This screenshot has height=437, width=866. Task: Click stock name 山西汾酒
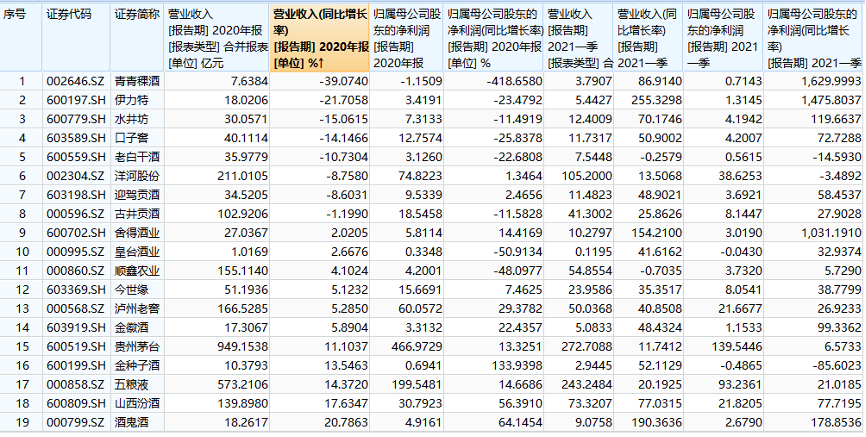[137, 404]
